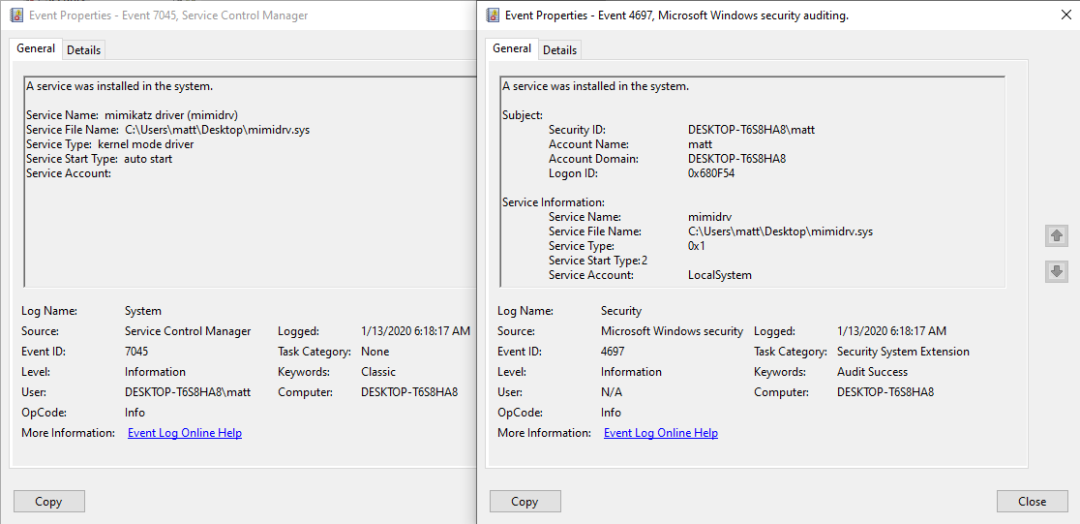Screen dimensions: 1080x524
Task: Click Event ID value 4697
Action: click(612, 351)
